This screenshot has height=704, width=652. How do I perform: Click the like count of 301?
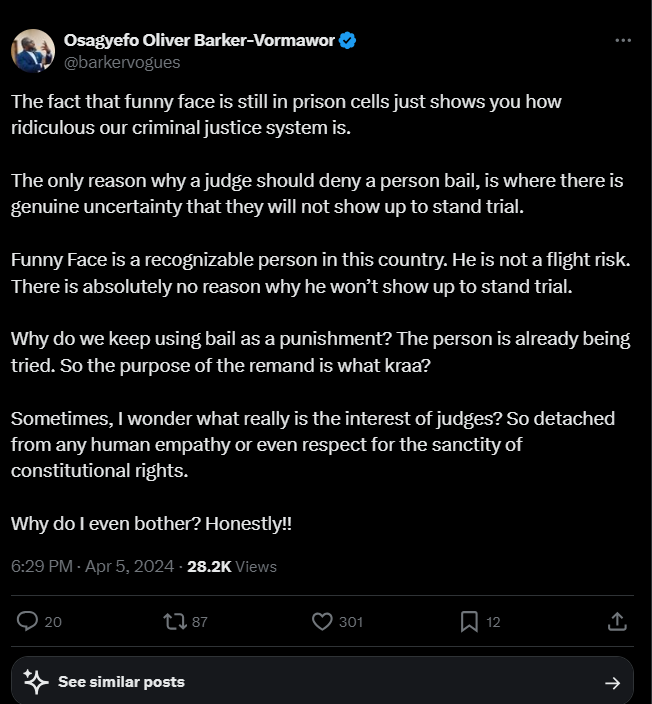(350, 622)
